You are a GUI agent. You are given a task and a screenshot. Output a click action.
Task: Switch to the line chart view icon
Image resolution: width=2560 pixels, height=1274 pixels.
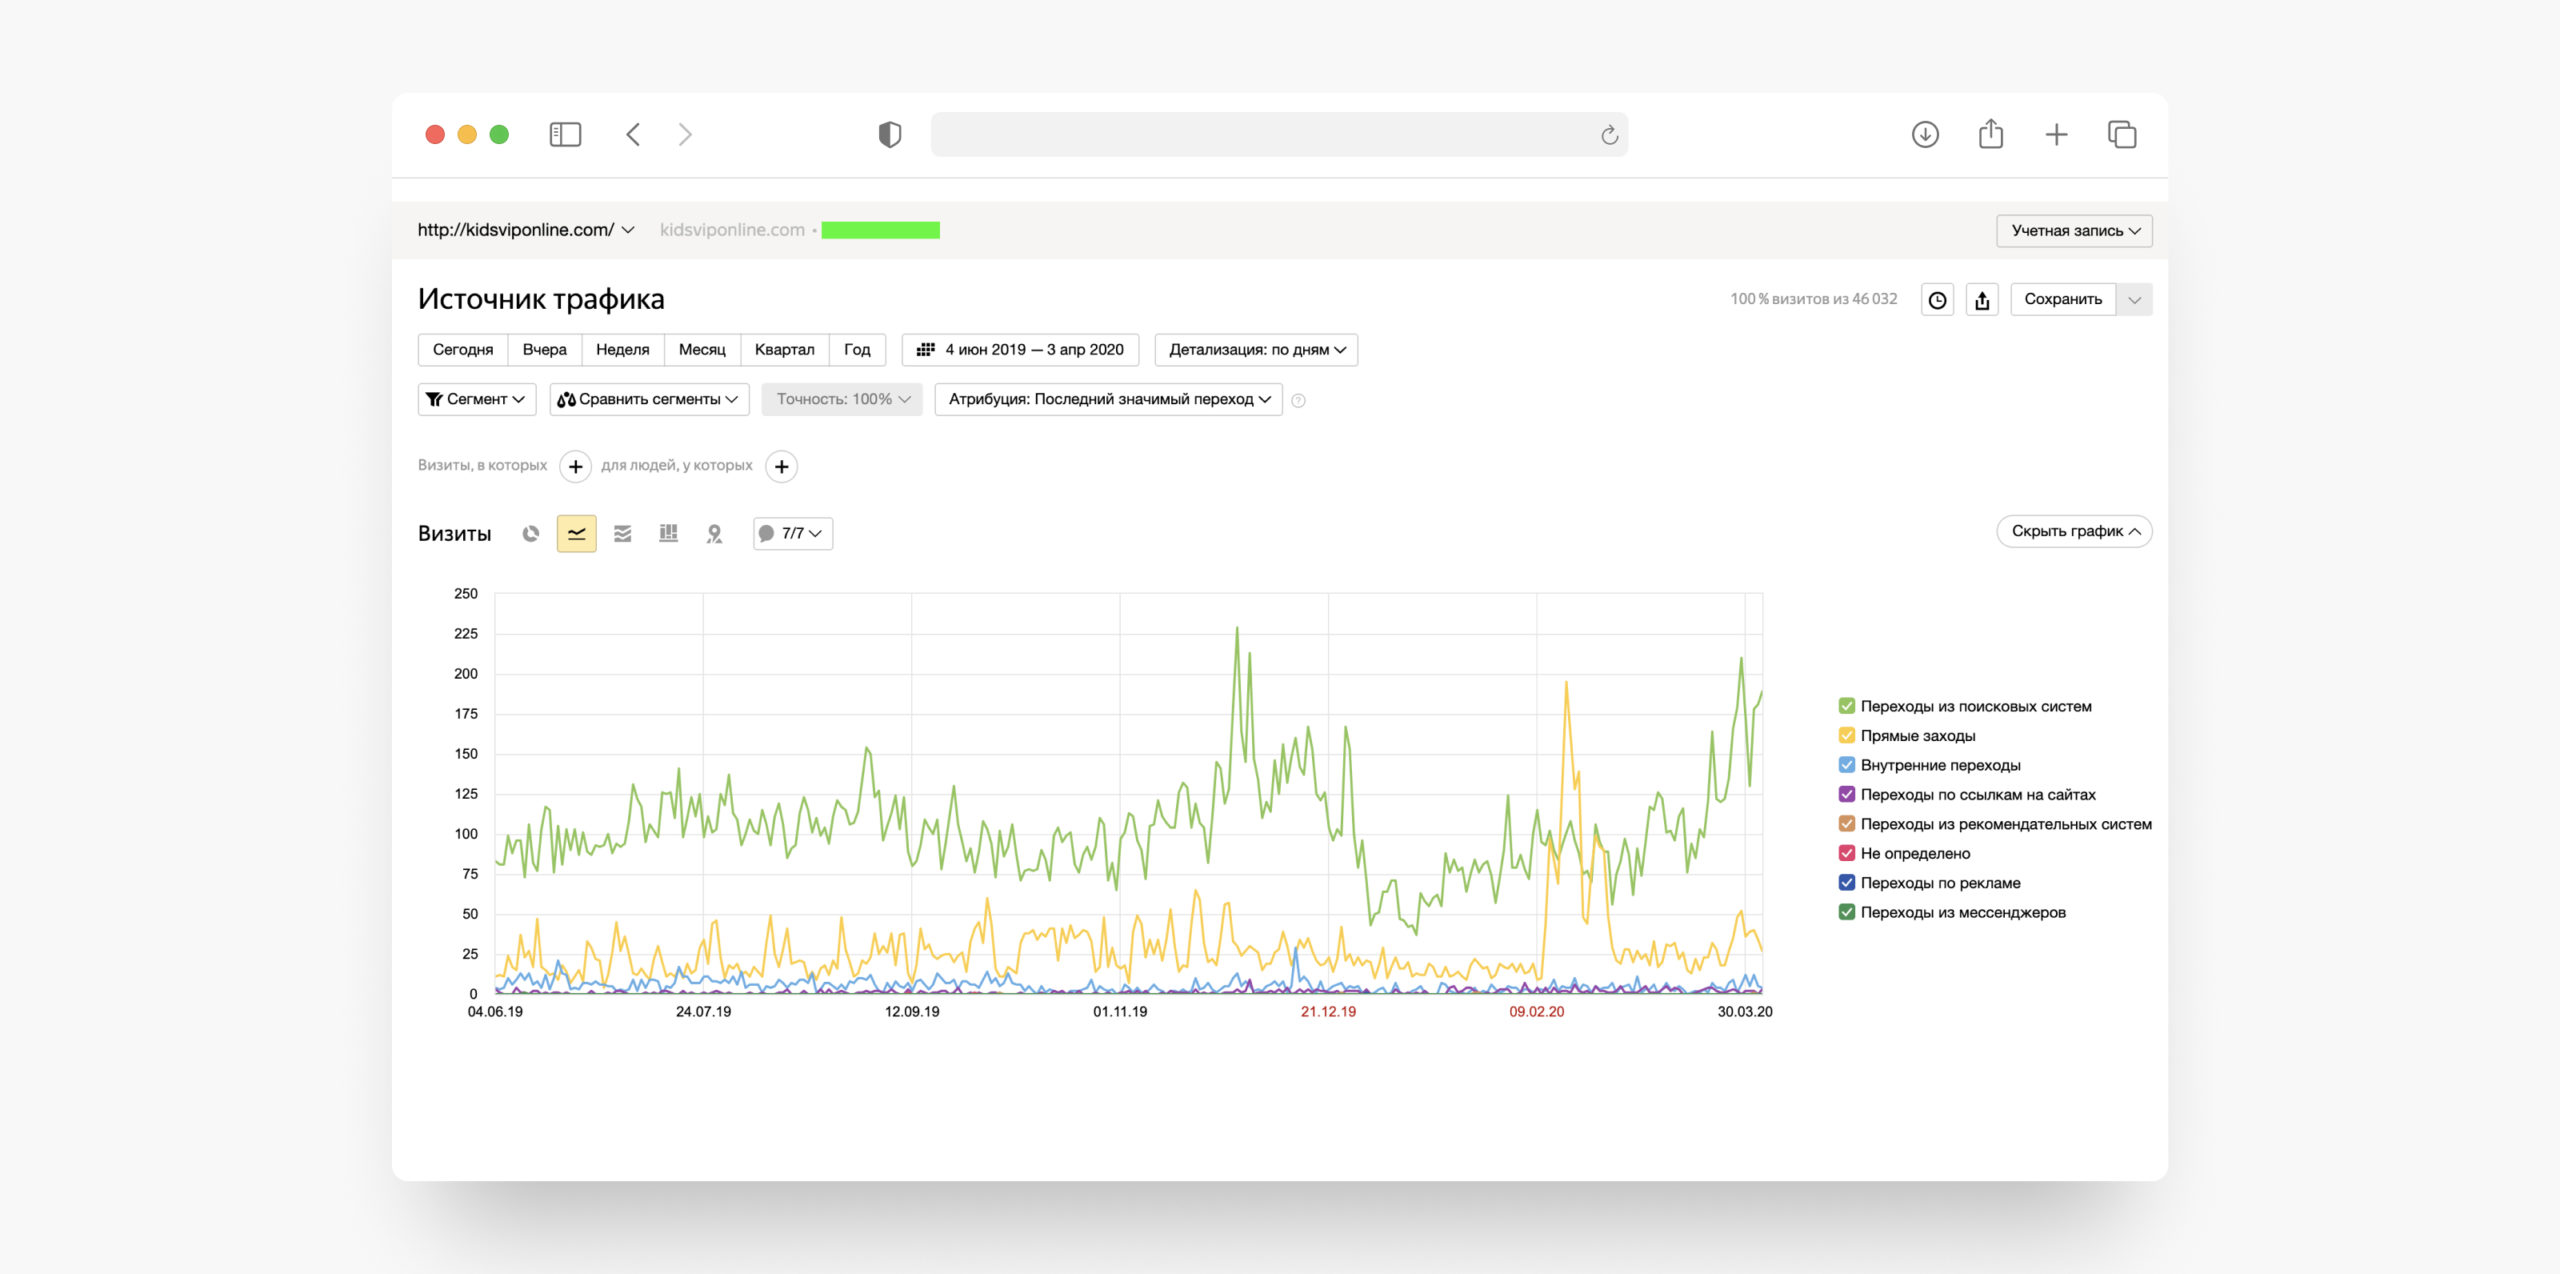(577, 534)
